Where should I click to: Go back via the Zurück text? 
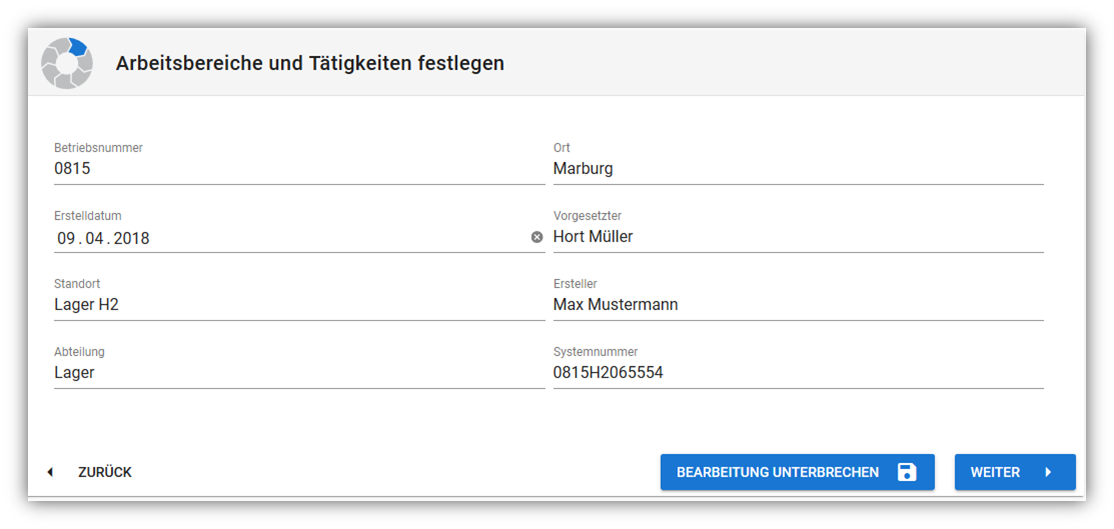(105, 472)
